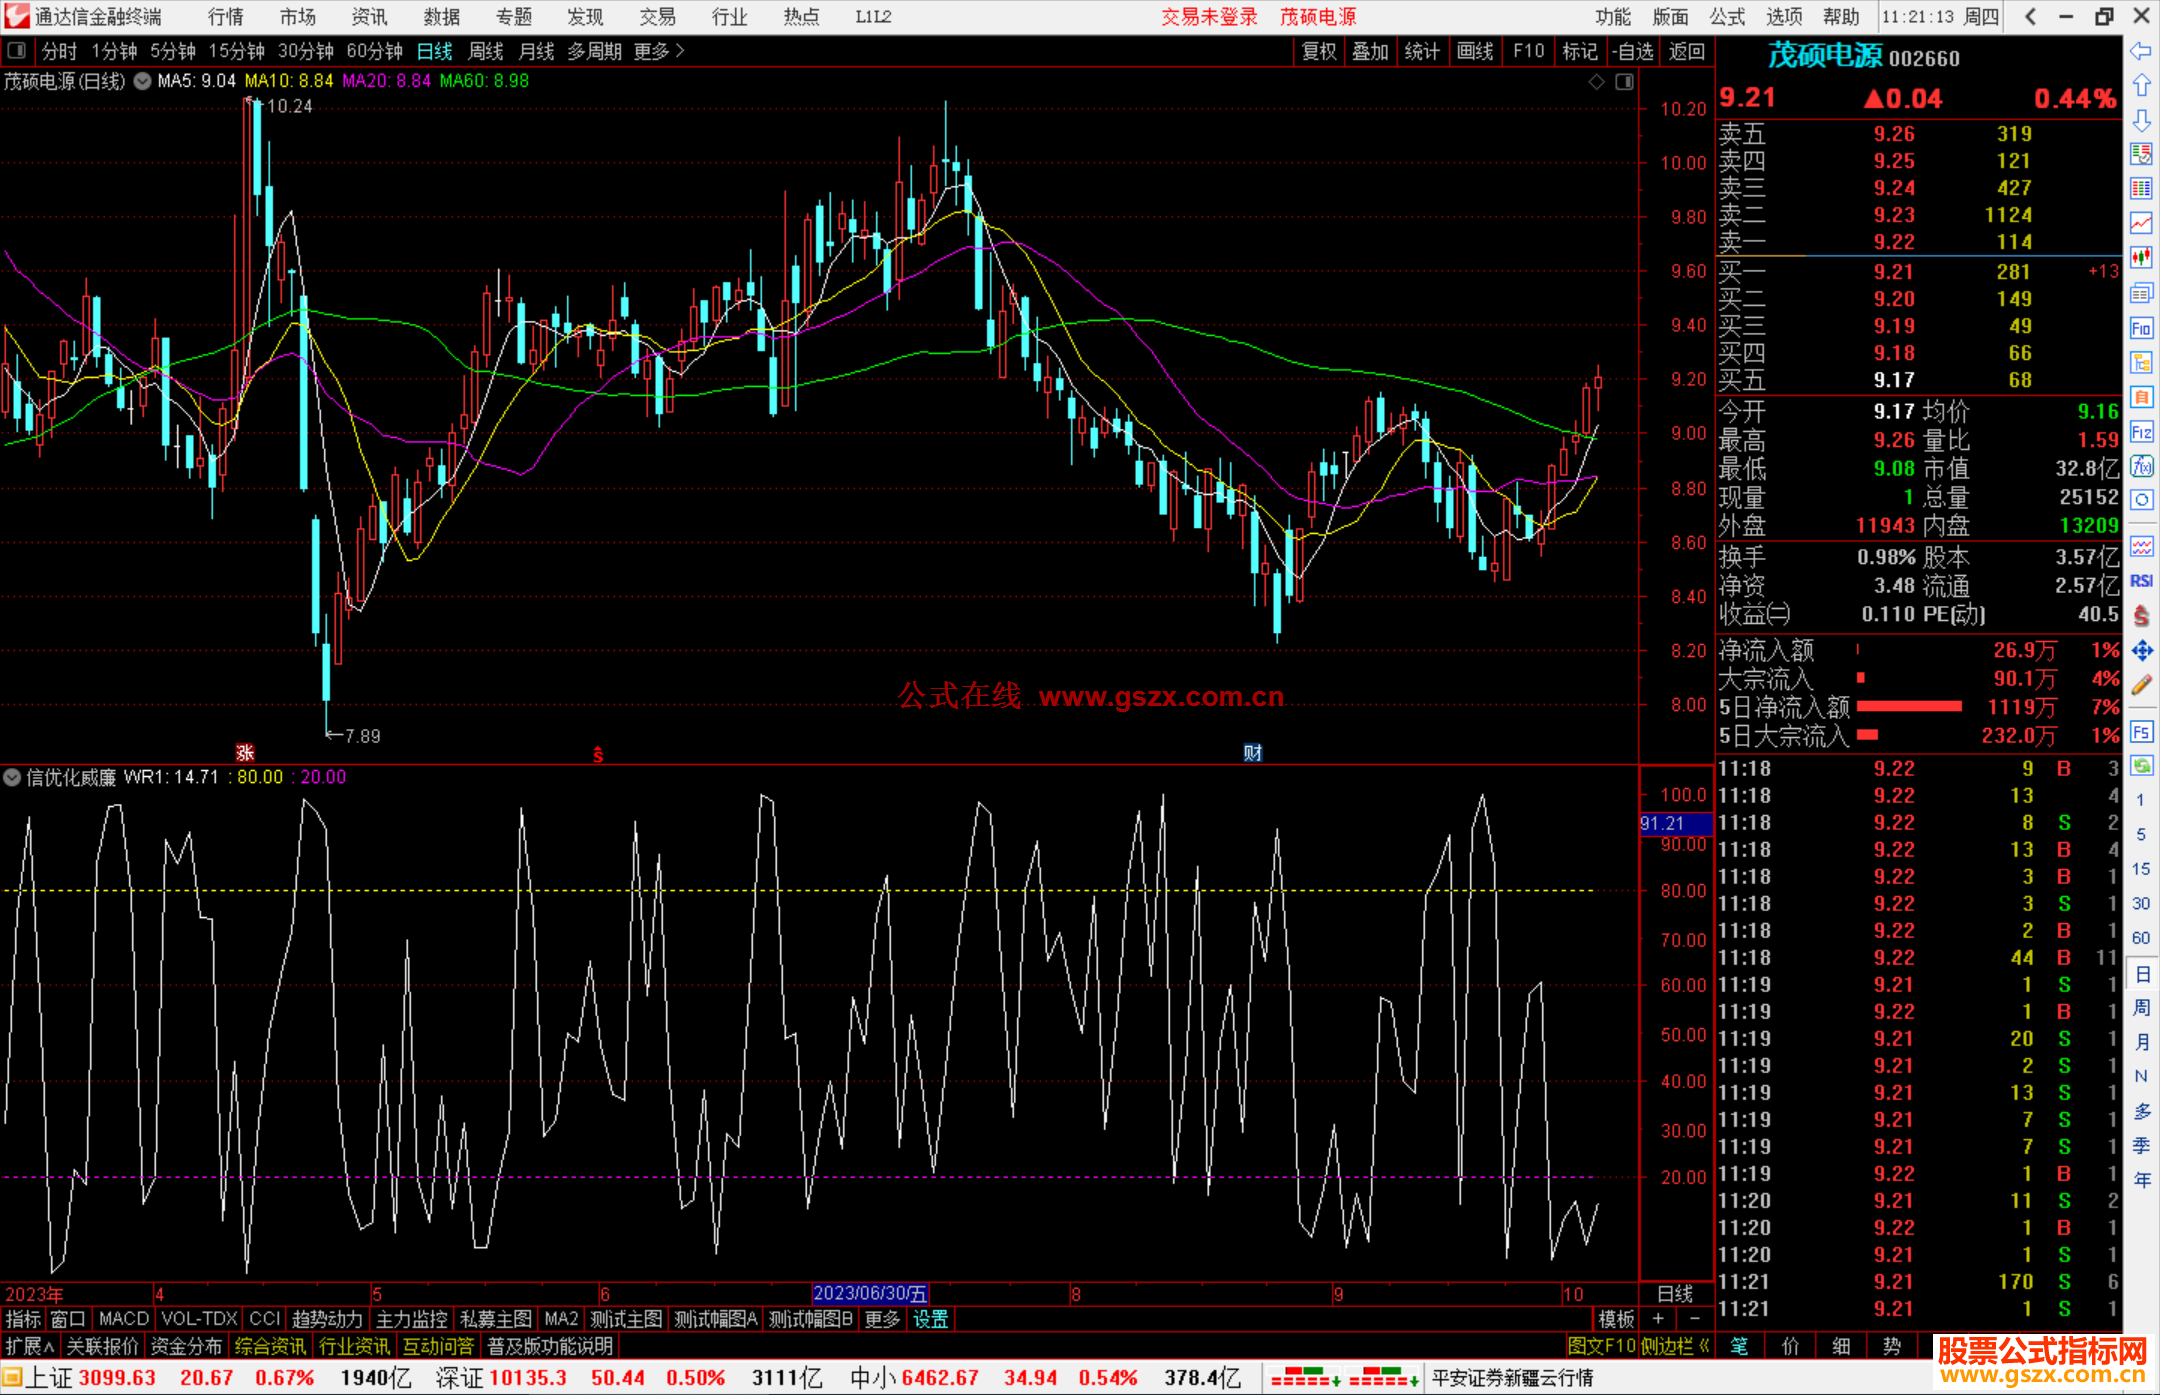Open the 行情 menu
The width and height of the screenshot is (2160, 1395).
pos(226,17)
